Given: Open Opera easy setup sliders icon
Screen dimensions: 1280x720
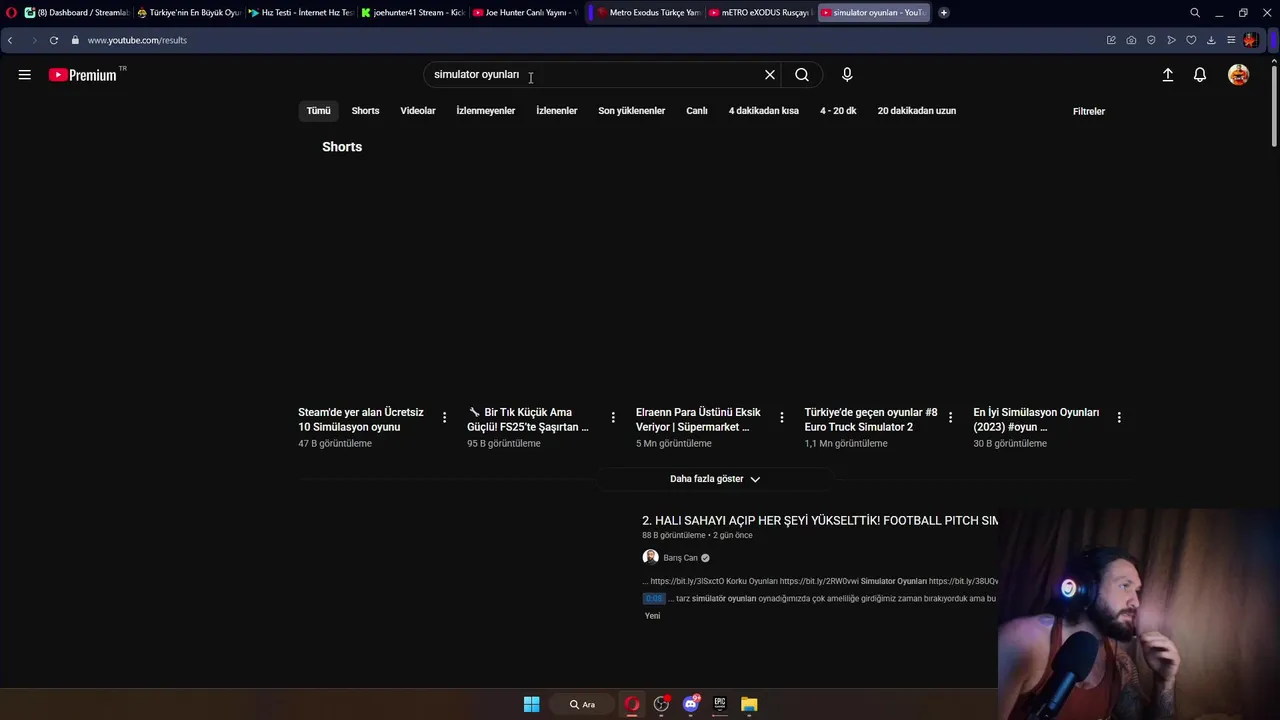Looking at the screenshot, I should pyautogui.click(x=1231, y=40).
